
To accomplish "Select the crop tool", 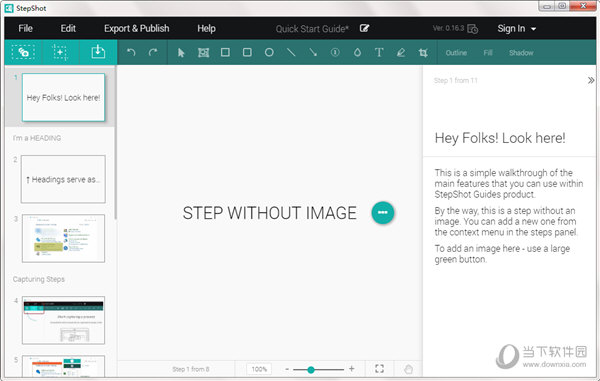I will (x=423, y=52).
